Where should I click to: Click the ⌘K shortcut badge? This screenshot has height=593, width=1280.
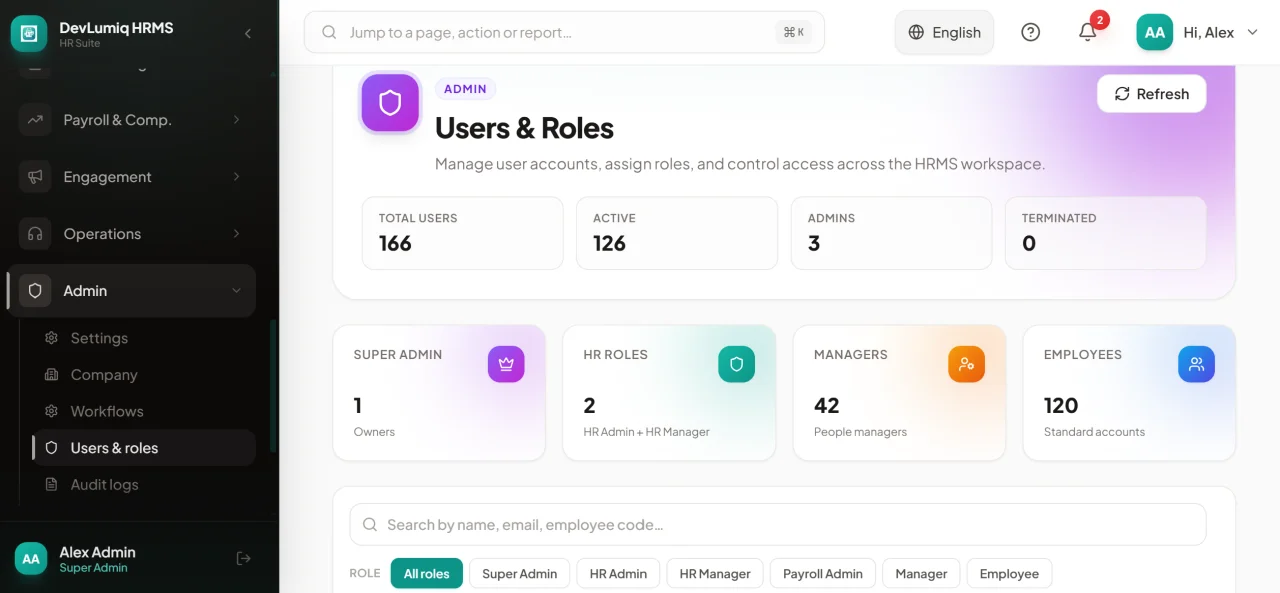coord(794,32)
